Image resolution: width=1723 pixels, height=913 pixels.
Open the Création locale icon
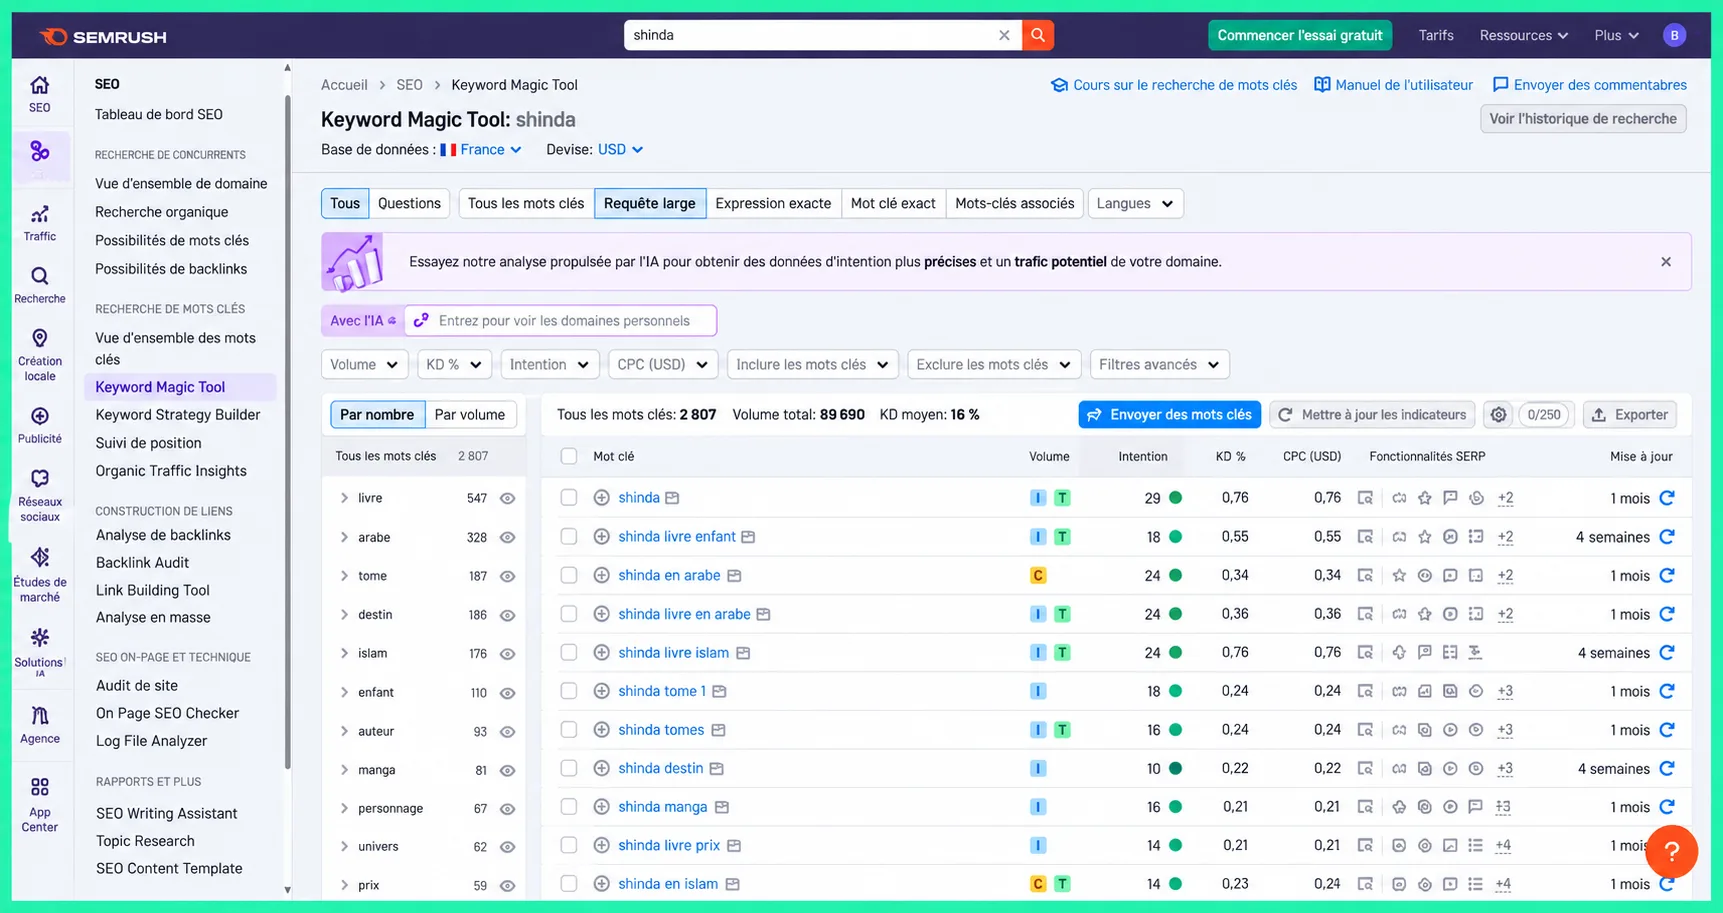coord(40,355)
